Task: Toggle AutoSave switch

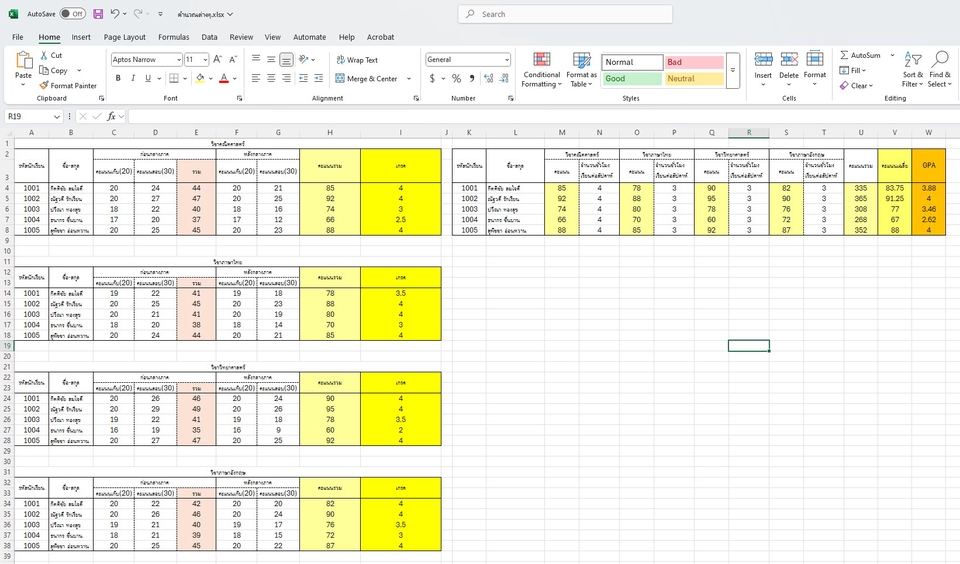Action: [x=73, y=13]
